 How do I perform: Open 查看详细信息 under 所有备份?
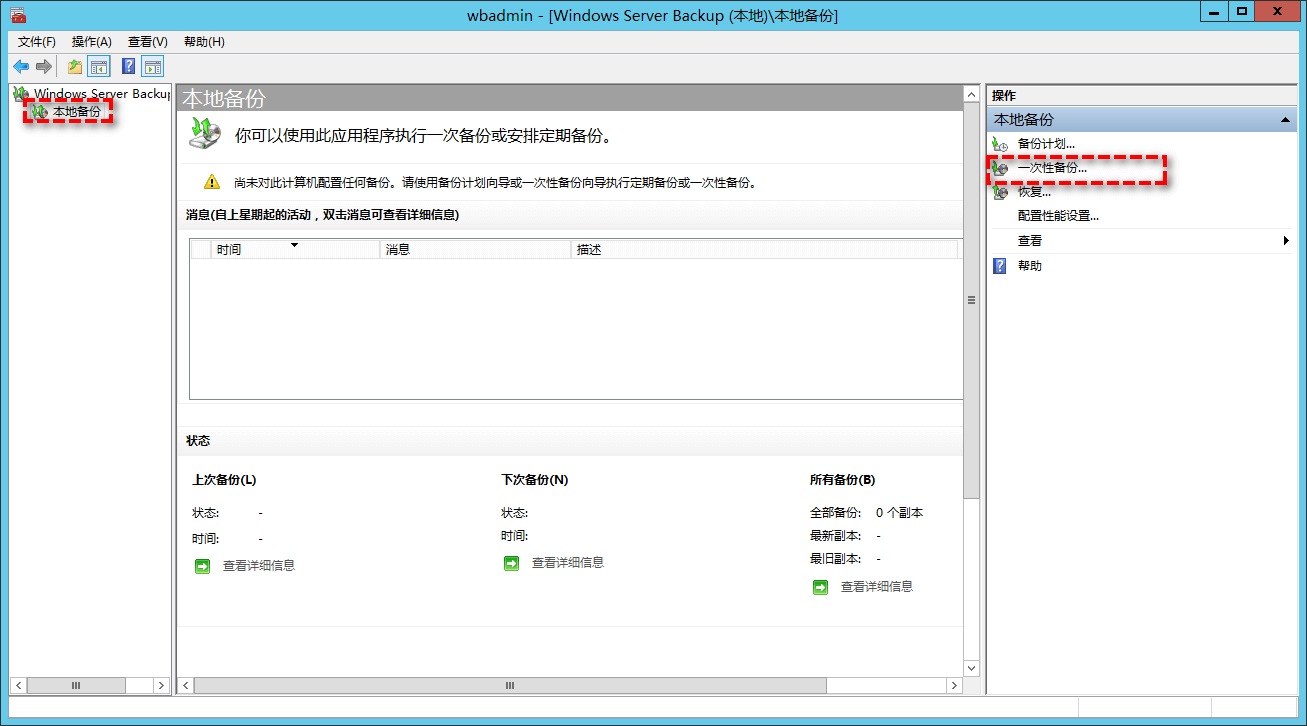pyautogui.click(x=876, y=587)
